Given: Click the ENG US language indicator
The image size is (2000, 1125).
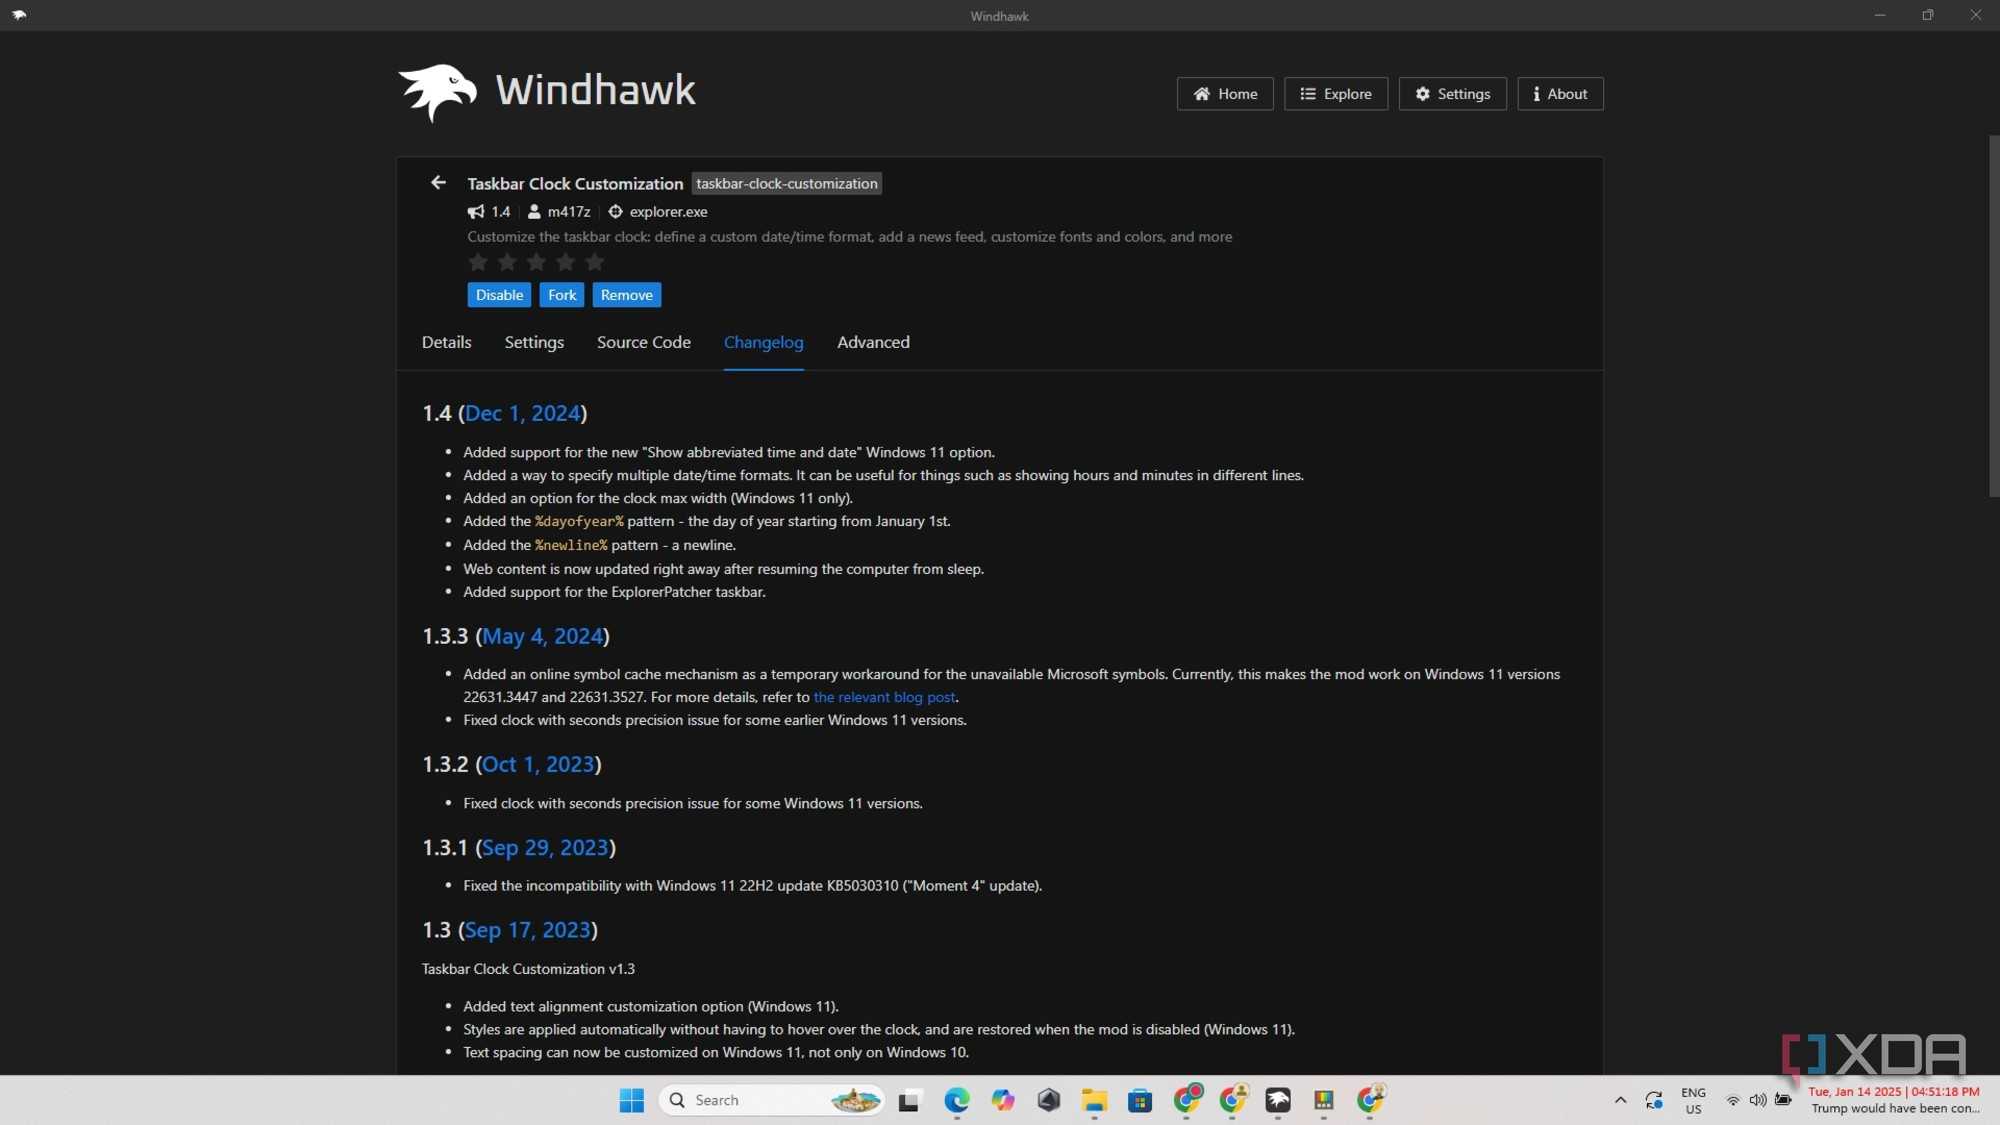Looking at the screenshot, I should tap(1693, 1100).
